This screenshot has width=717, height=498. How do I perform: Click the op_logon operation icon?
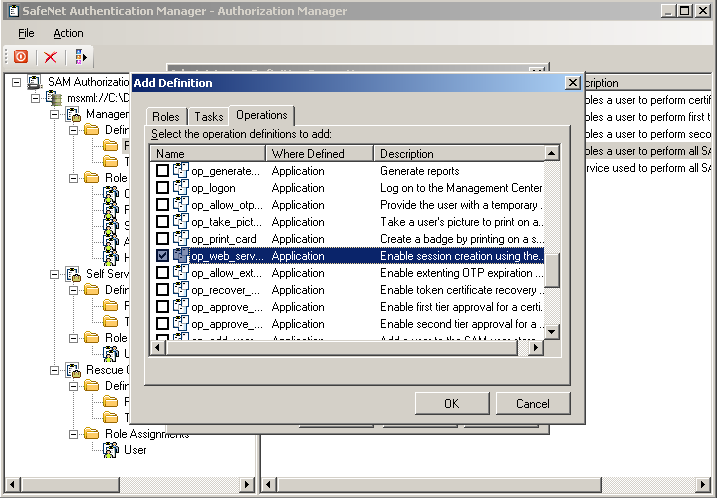(x=181, y=187)
